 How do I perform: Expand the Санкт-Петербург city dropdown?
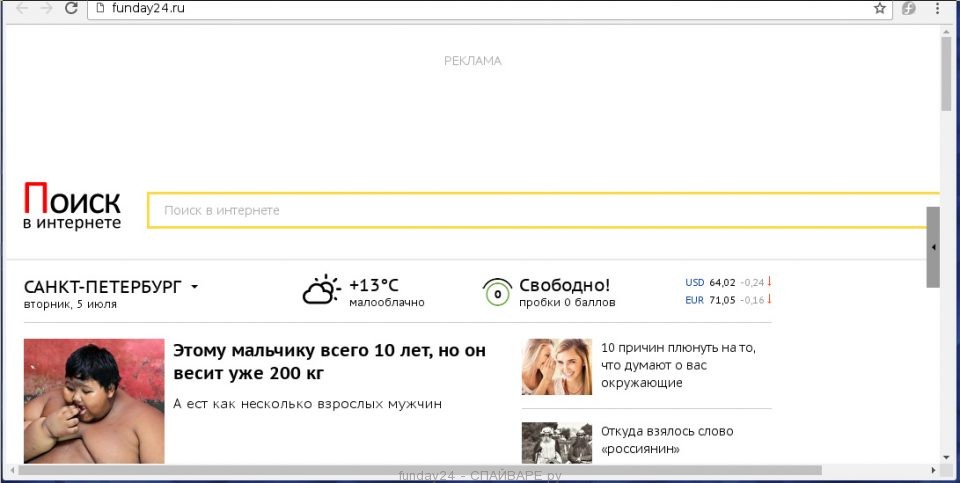point(195,286)
